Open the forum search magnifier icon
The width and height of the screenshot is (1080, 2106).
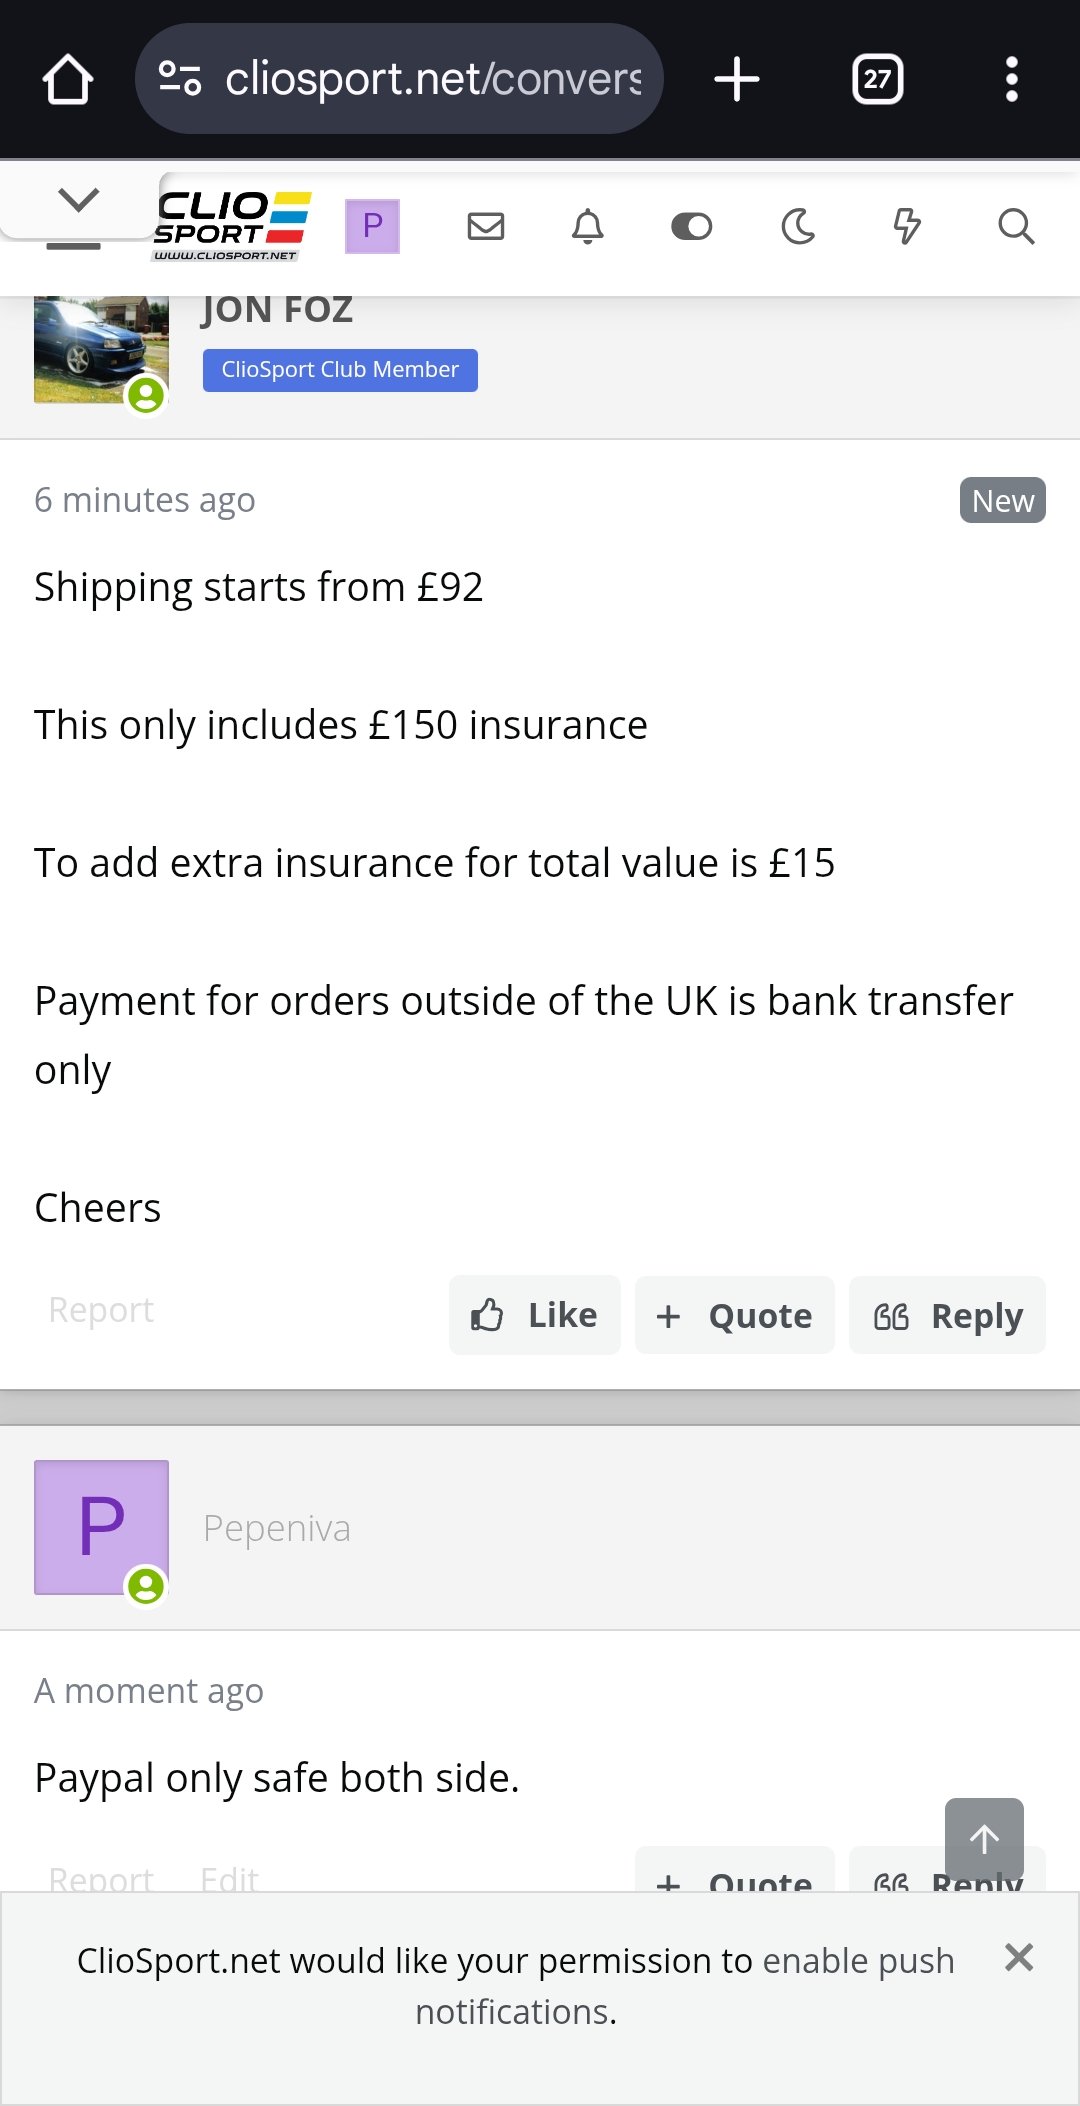tap(1016, 226)
